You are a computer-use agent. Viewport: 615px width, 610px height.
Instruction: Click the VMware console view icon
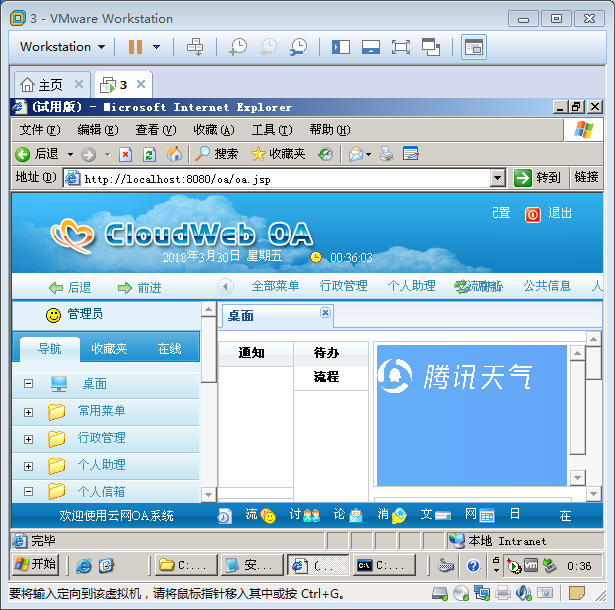tap(474, 47)
